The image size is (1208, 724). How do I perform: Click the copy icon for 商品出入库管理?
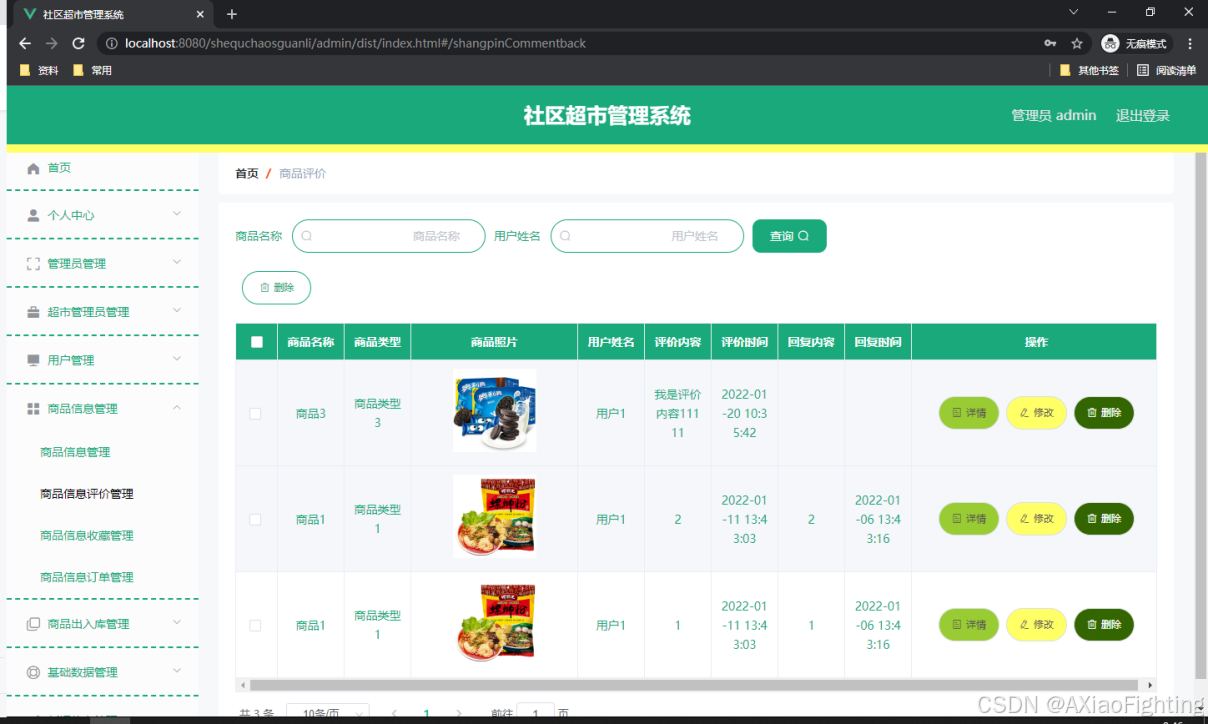point(33,624)
